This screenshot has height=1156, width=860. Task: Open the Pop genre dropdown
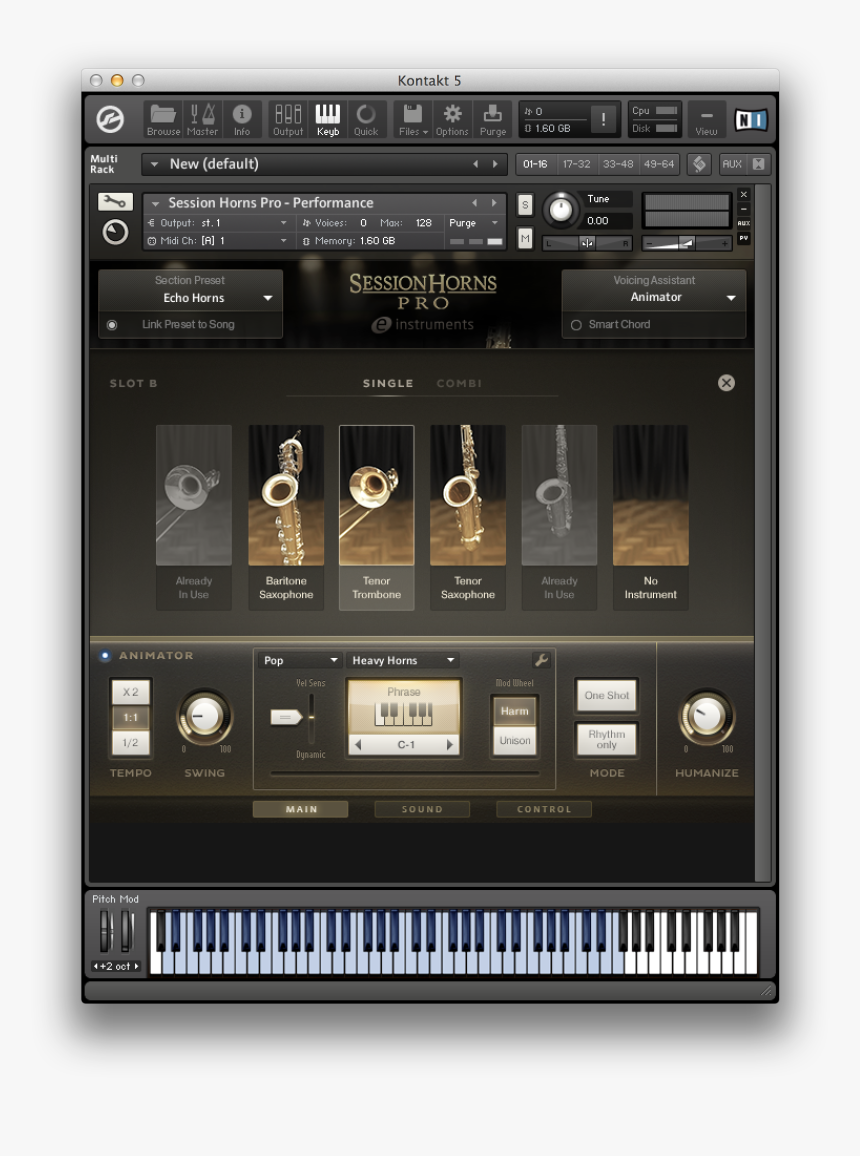point(299,660)
